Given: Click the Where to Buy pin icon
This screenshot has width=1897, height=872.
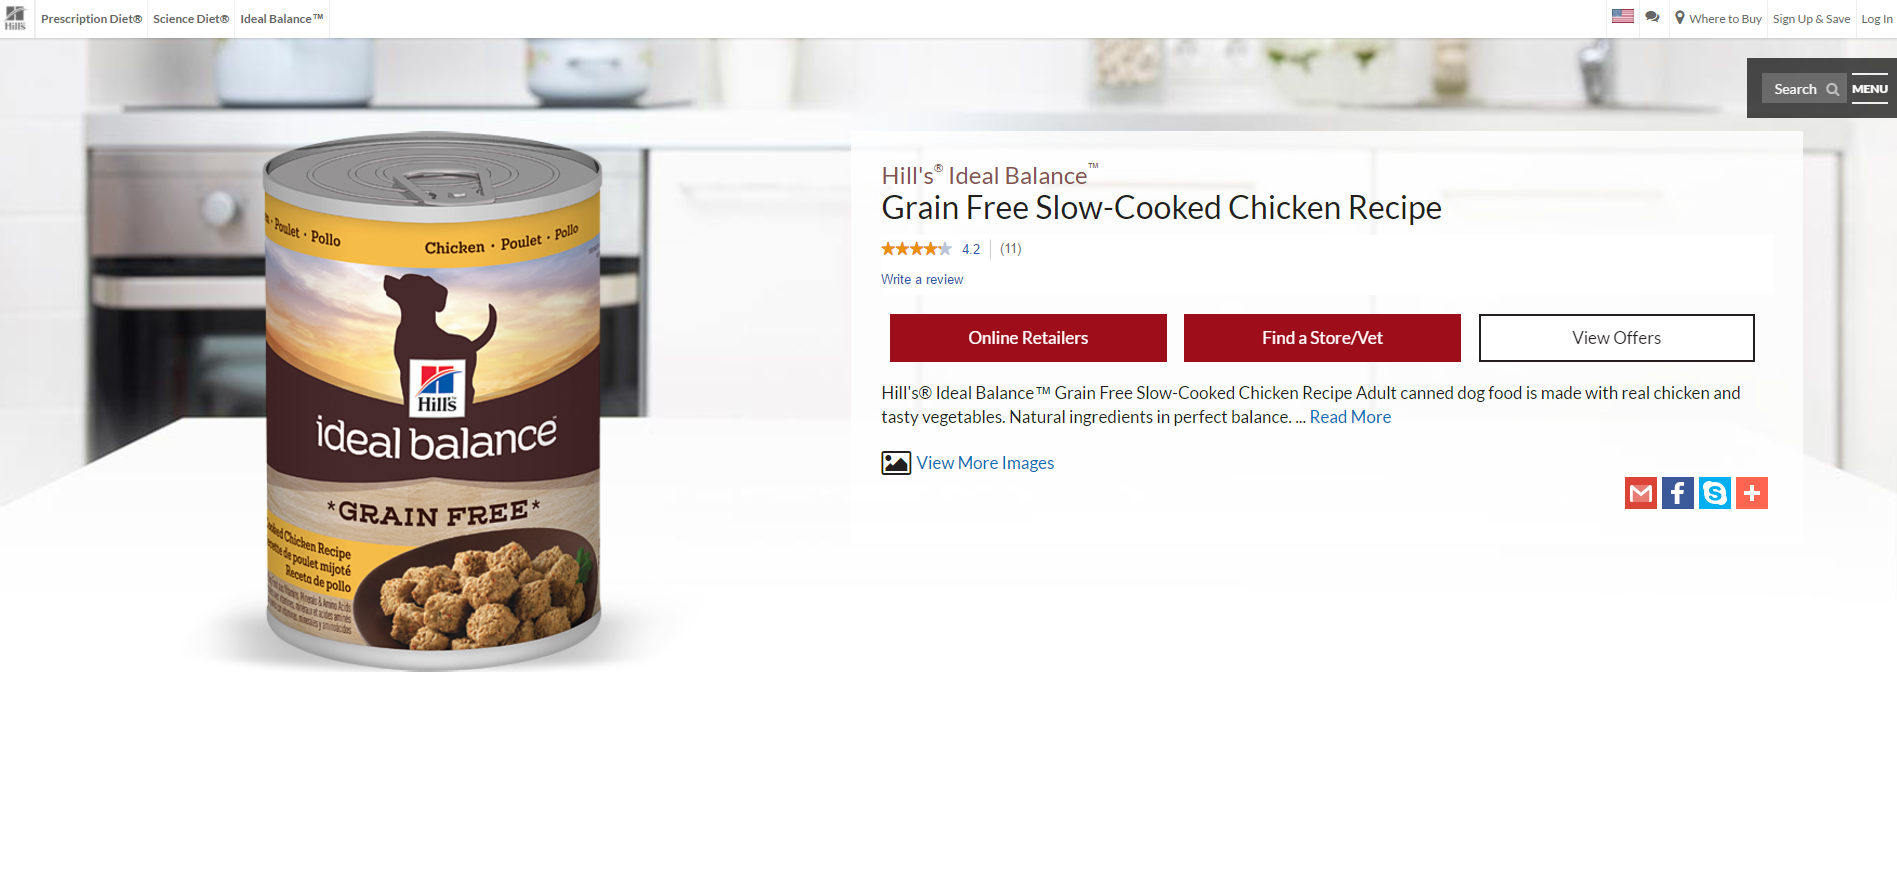Looking at the screenshot, I should [1680, 17].
